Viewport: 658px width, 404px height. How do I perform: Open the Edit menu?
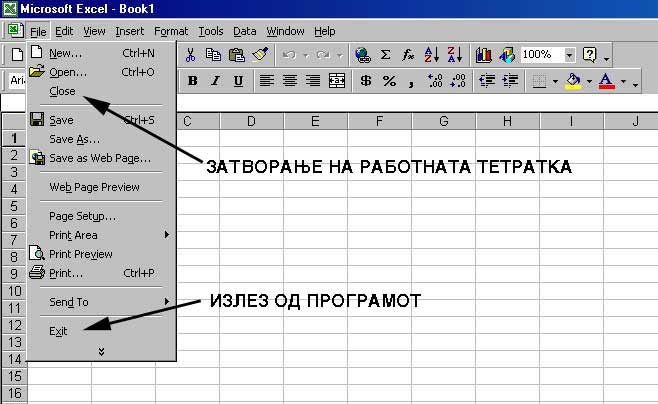click(x=64, y=31)
